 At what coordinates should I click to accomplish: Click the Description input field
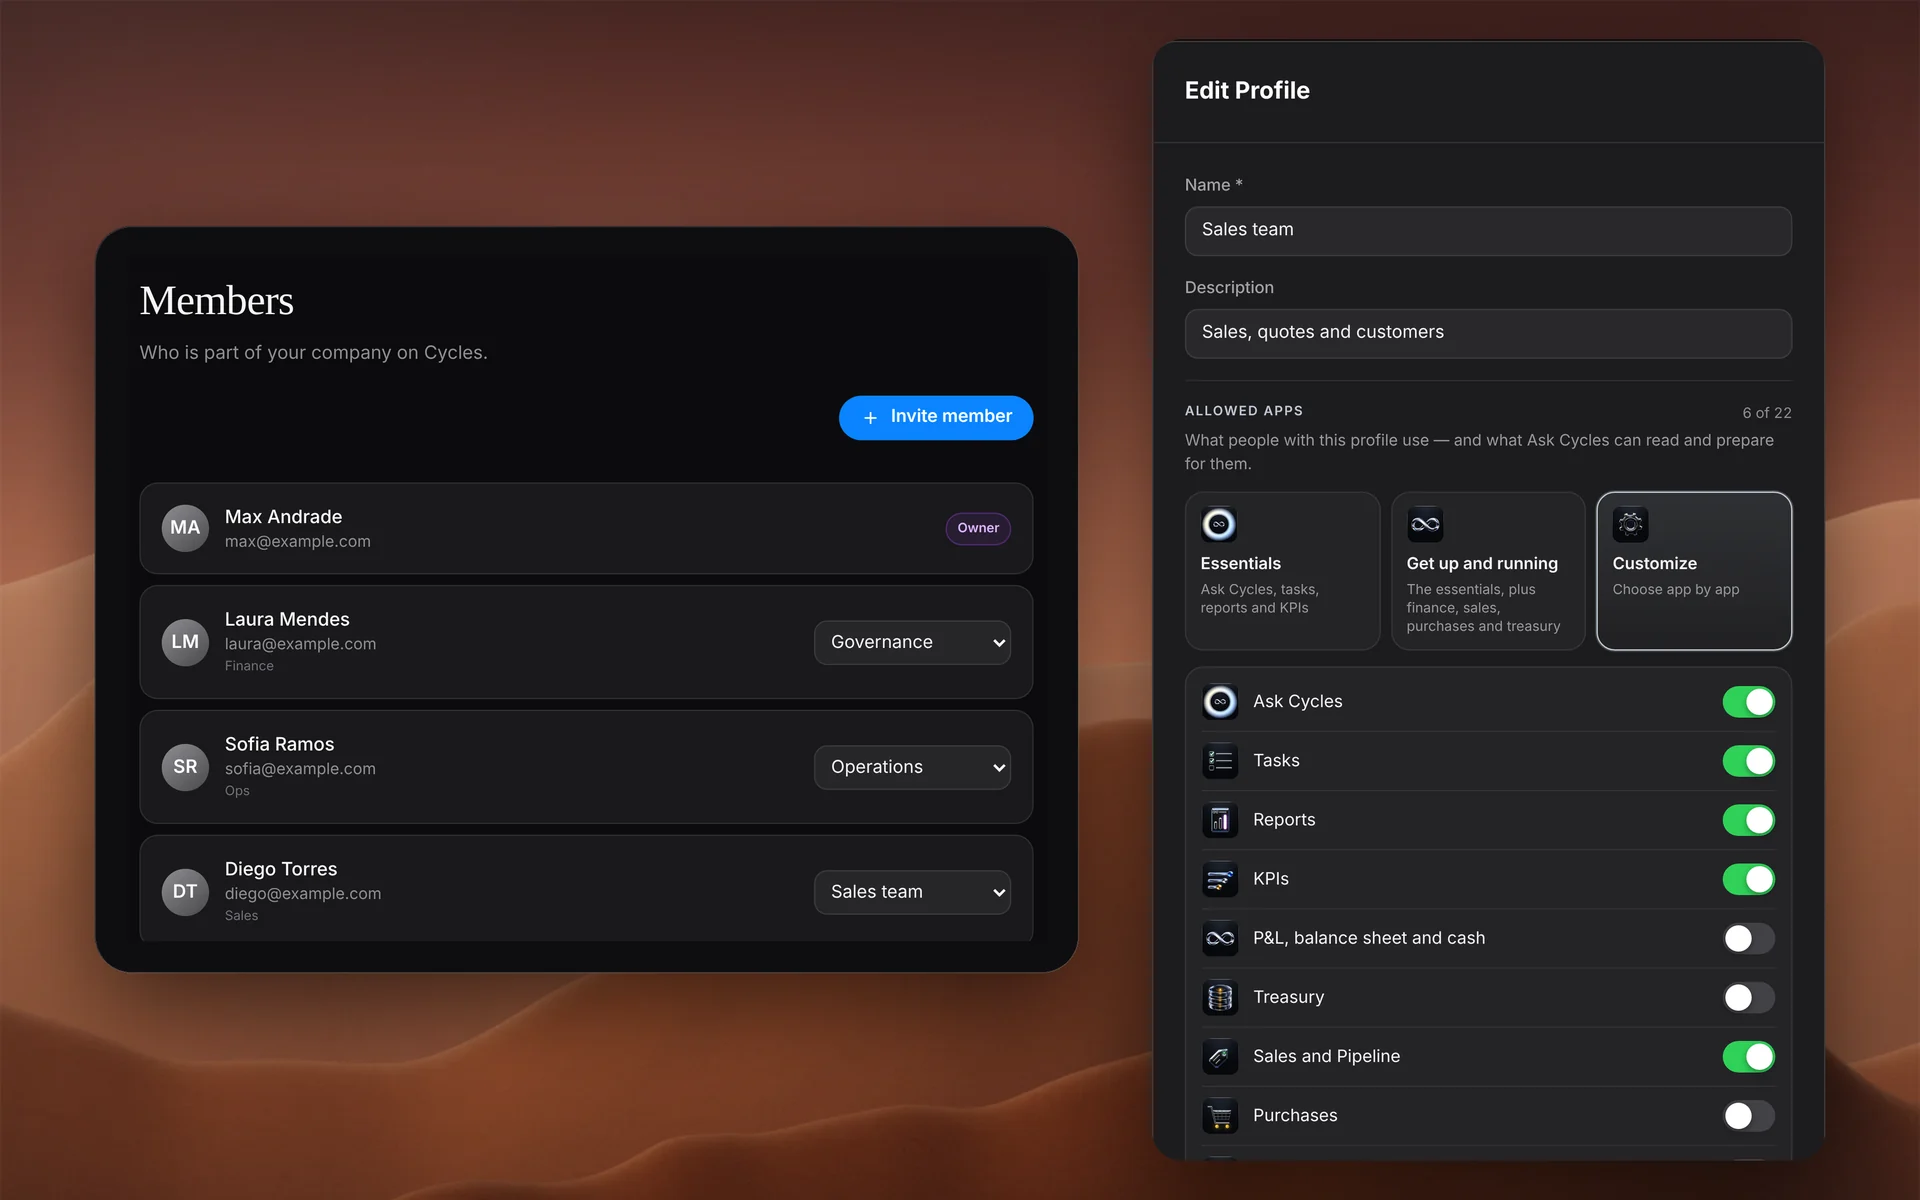(x=1488, y=333)
